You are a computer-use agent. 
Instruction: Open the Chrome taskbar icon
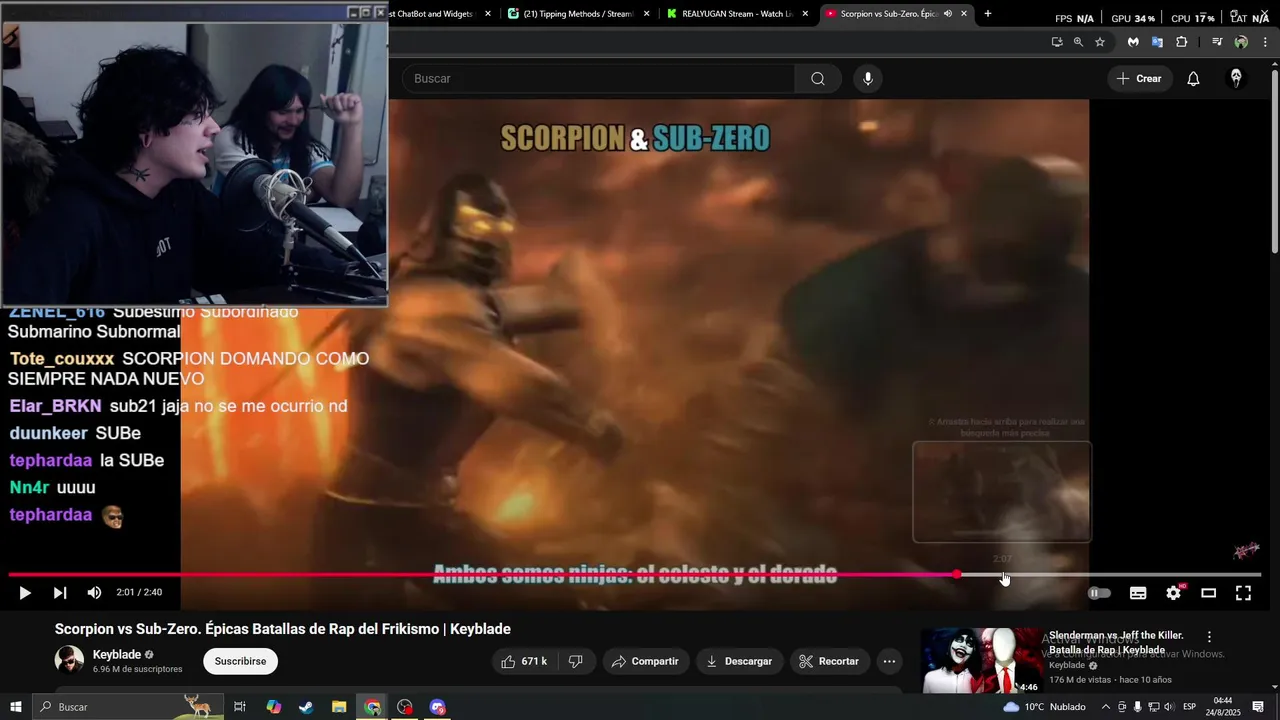click(372, 707)
